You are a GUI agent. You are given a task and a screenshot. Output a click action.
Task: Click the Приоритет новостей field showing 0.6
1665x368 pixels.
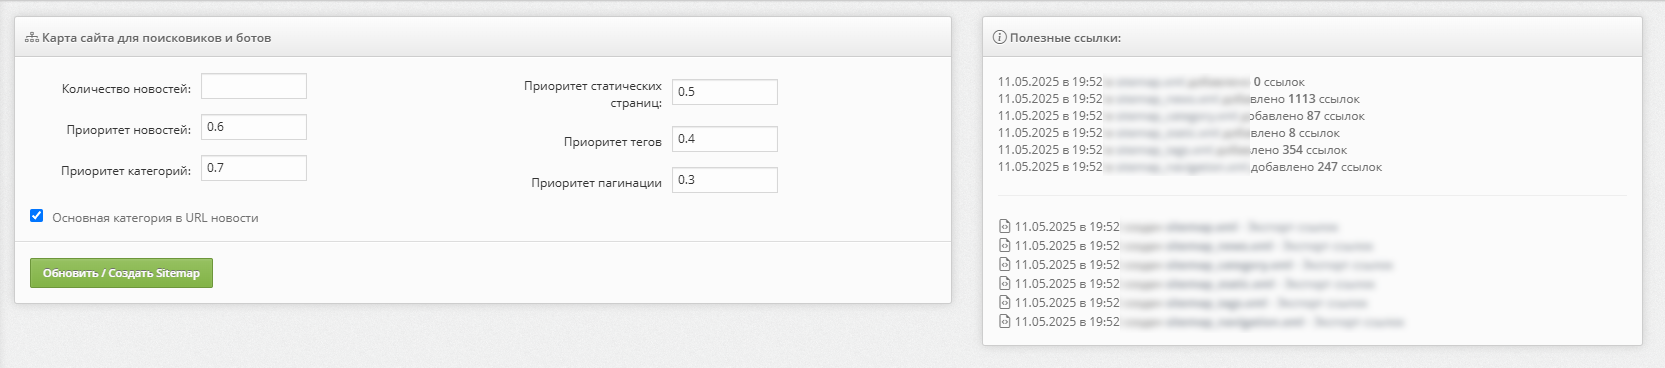click(x=254, y=127)
